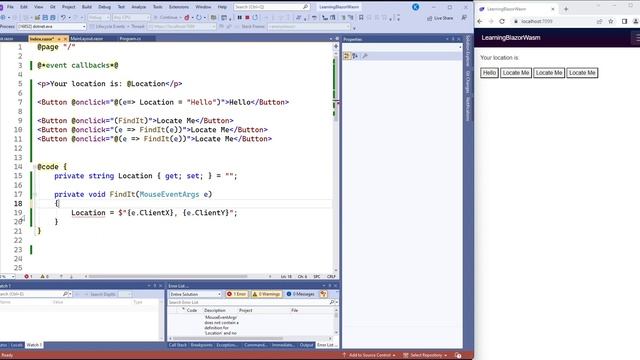Screen dimensions: 640x360
Task: Click the Live Share button
Action: coord(440,18)
